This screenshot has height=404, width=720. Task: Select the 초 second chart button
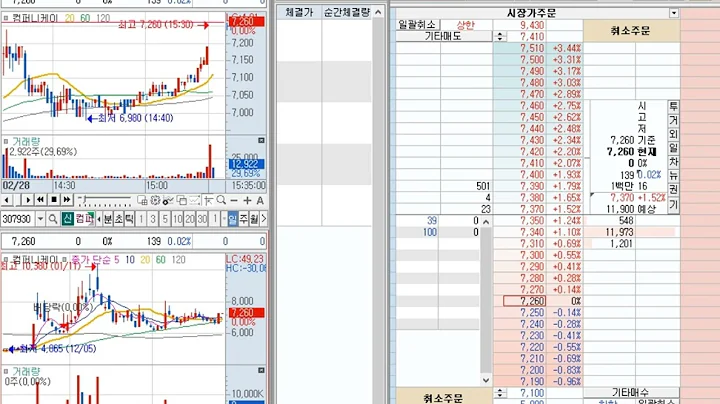(x=118, y=219)
